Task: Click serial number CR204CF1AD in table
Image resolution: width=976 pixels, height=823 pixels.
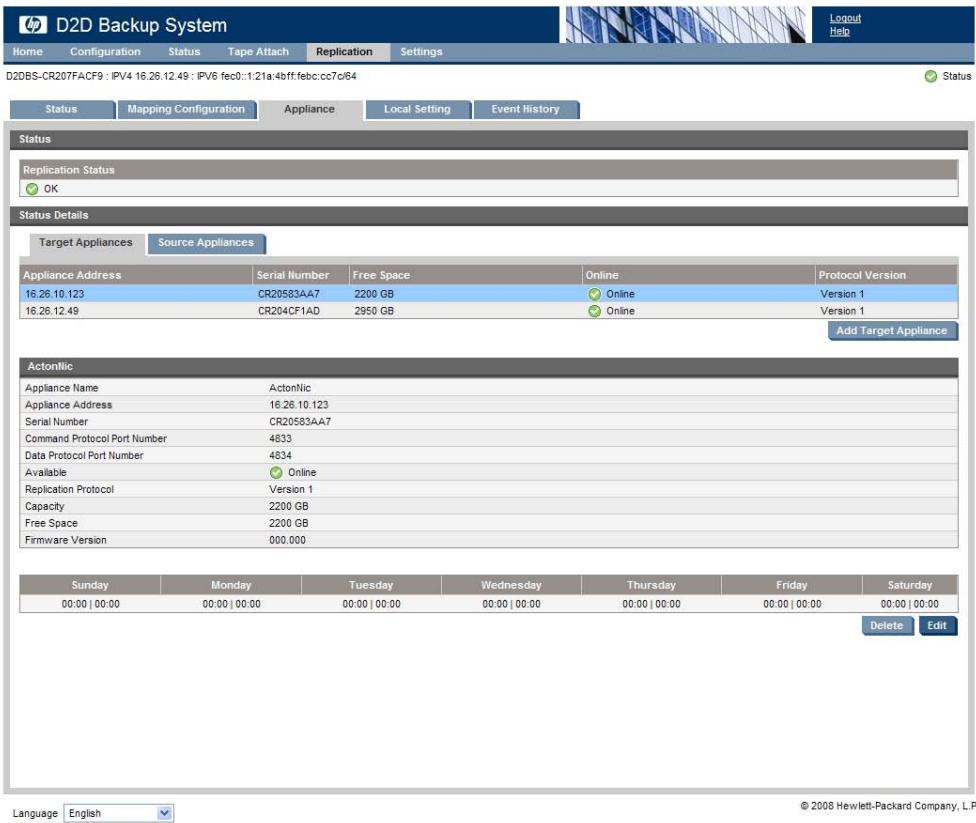Action: tap(289, 311)
